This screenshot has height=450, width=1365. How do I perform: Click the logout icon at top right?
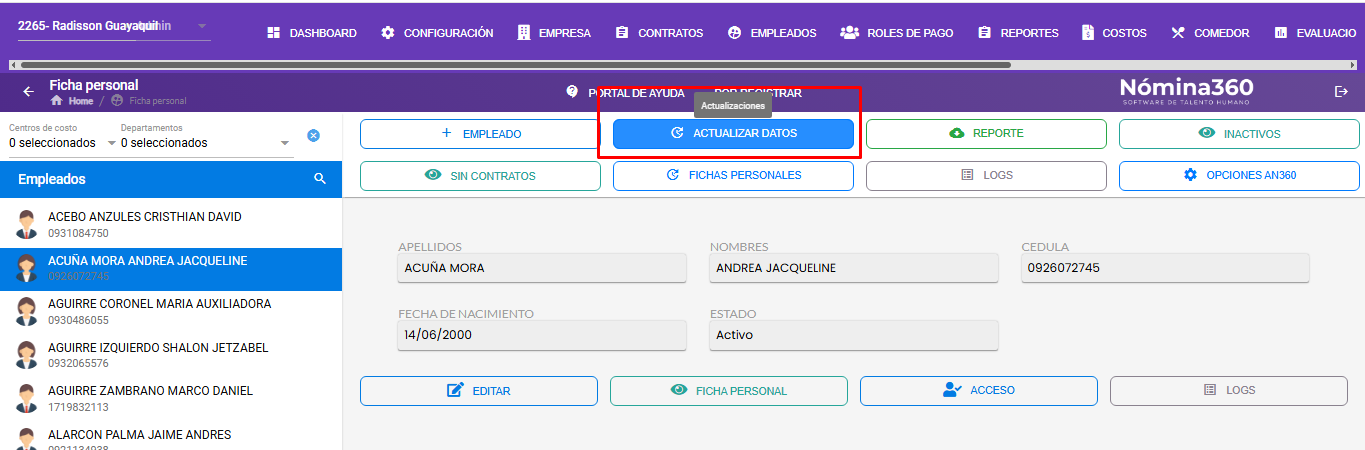(1341, 91)
